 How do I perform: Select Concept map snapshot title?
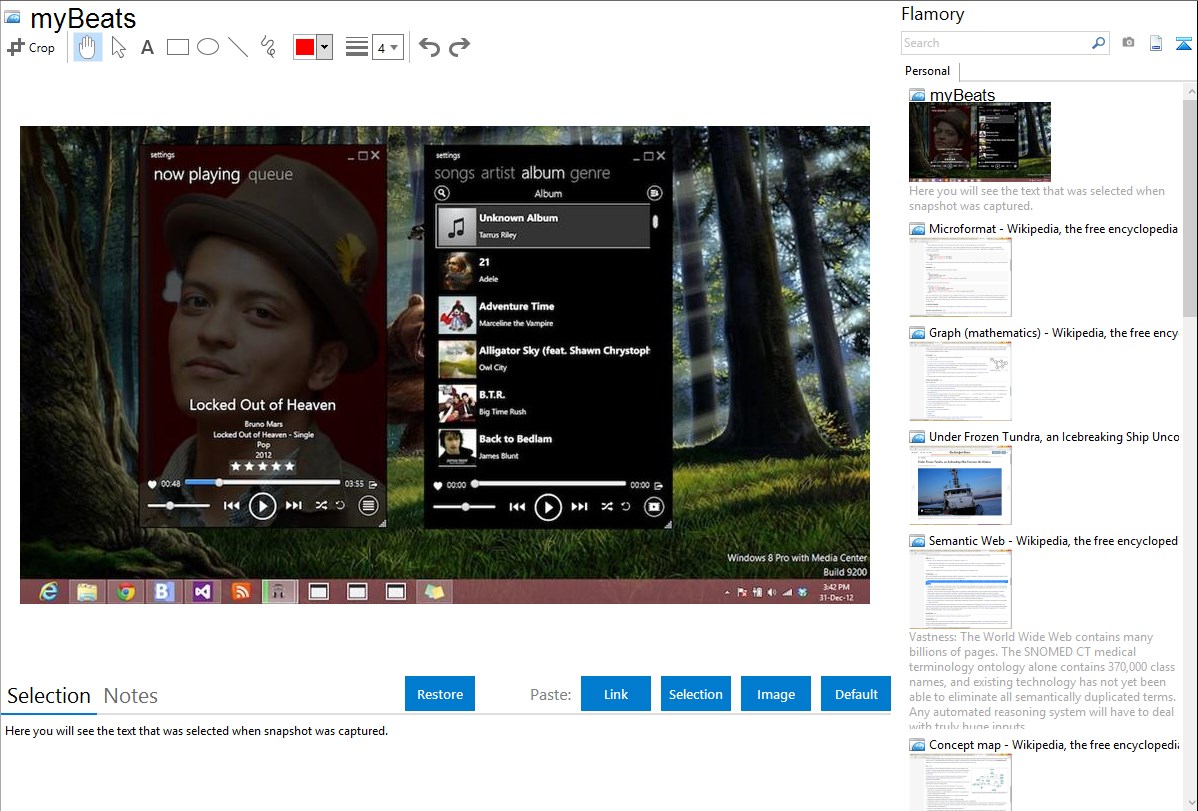coord(1053,745)
